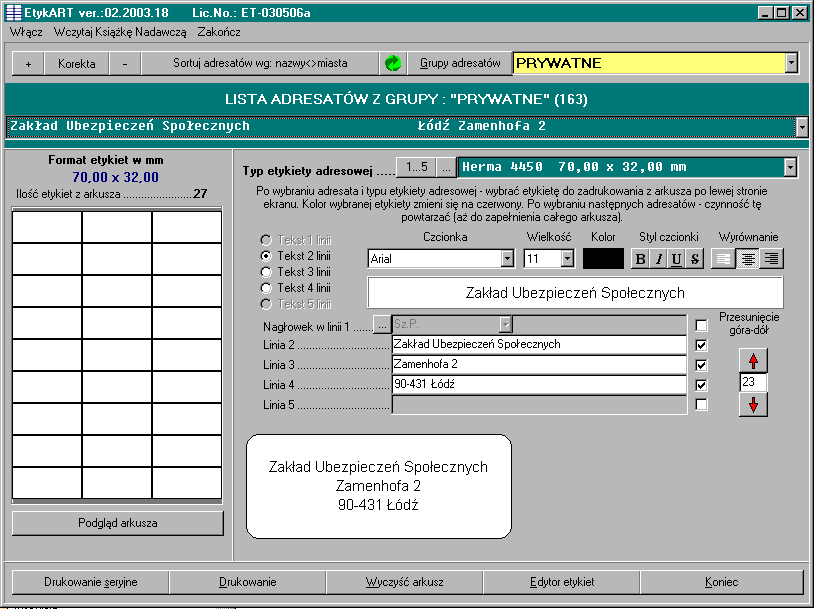Shift label text down with red arrow
This screenshot has height=609, width=814.
tap(753, 404)
